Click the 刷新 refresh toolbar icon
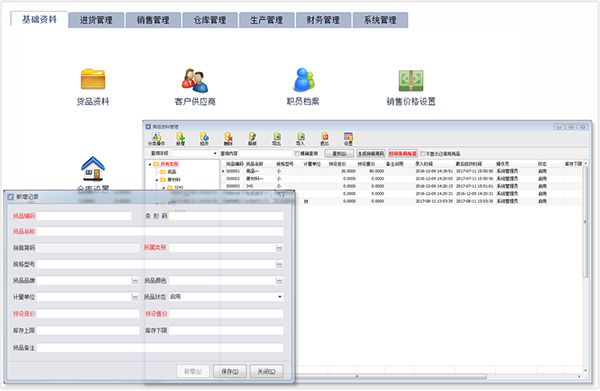 point(252,139)
